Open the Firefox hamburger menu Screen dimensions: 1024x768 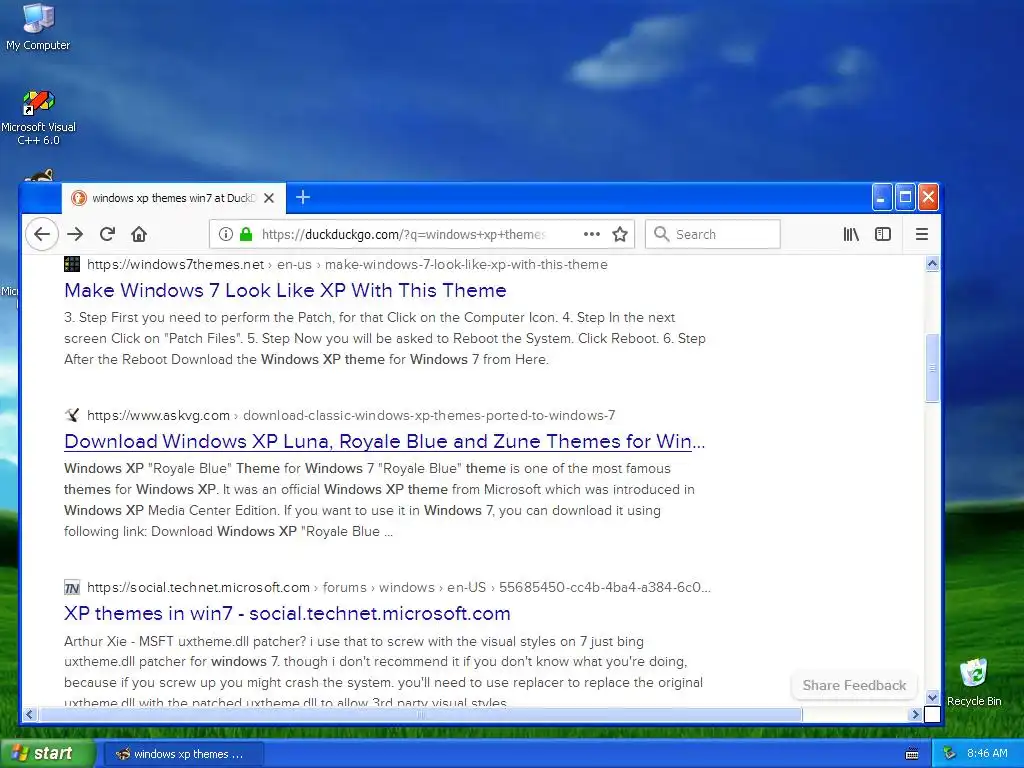coord(921,234)
